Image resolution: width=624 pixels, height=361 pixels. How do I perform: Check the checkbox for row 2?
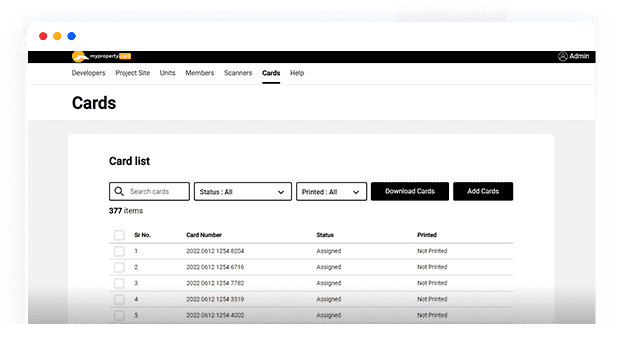(x=119, y=267)
